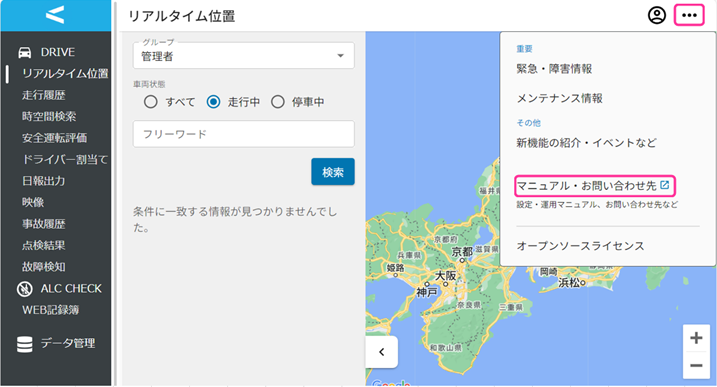Click the DRIVE section label
Image resolution: width=717 pixels, height=387 pixels.
(58, 52)
